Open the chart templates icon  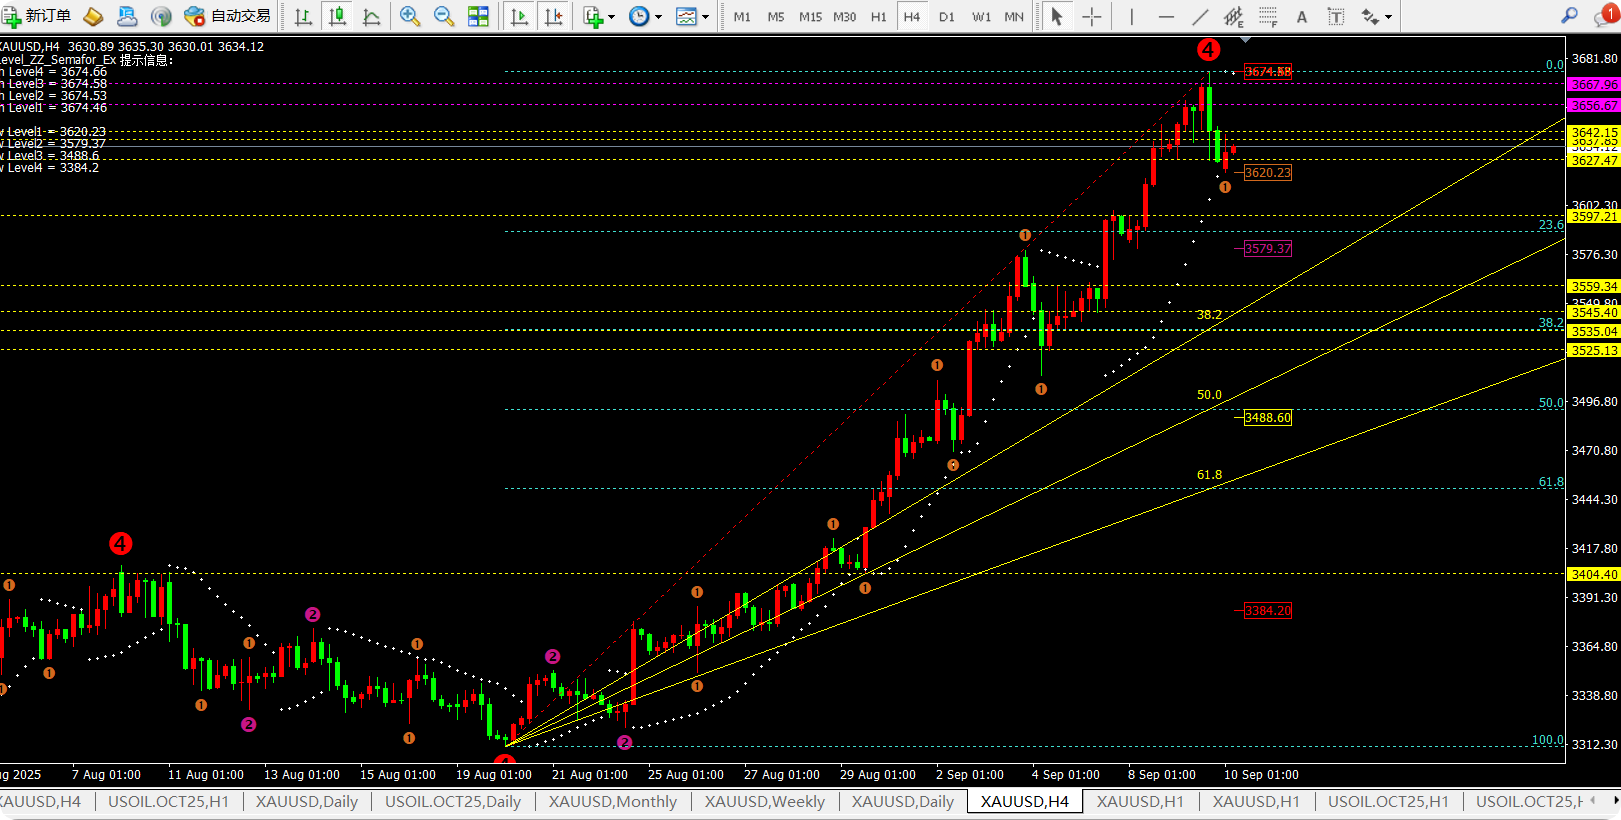pyautogui.click(x=686, y=16)
